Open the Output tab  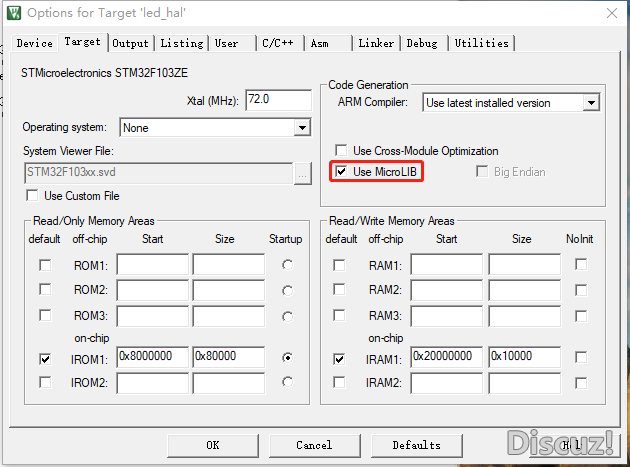pos(130,43)
